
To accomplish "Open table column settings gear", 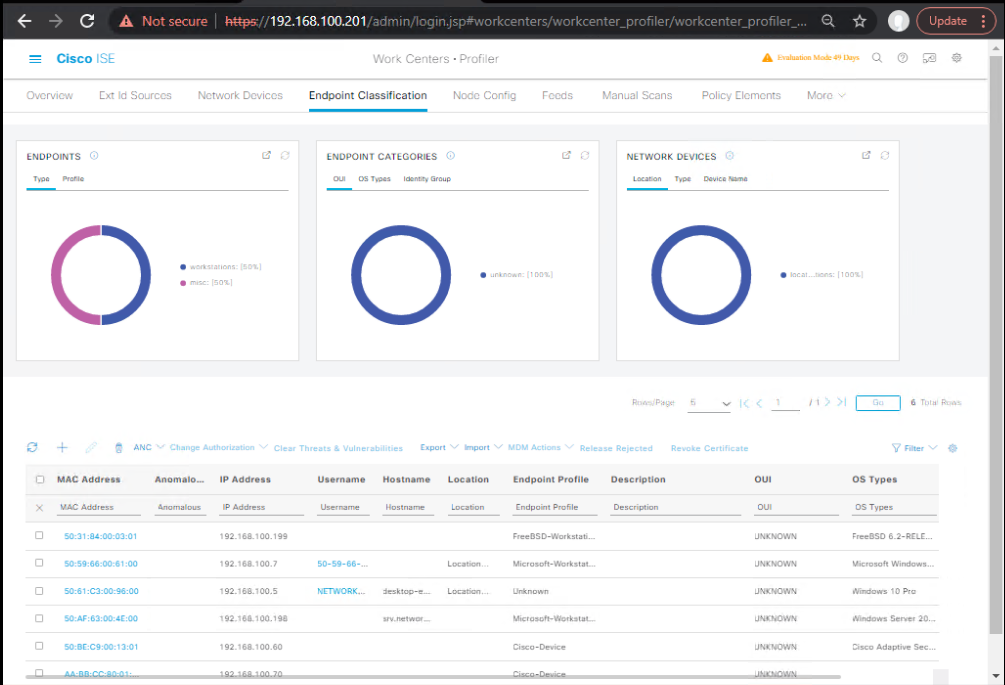I will pyautogui.click(x=953, y=448).
